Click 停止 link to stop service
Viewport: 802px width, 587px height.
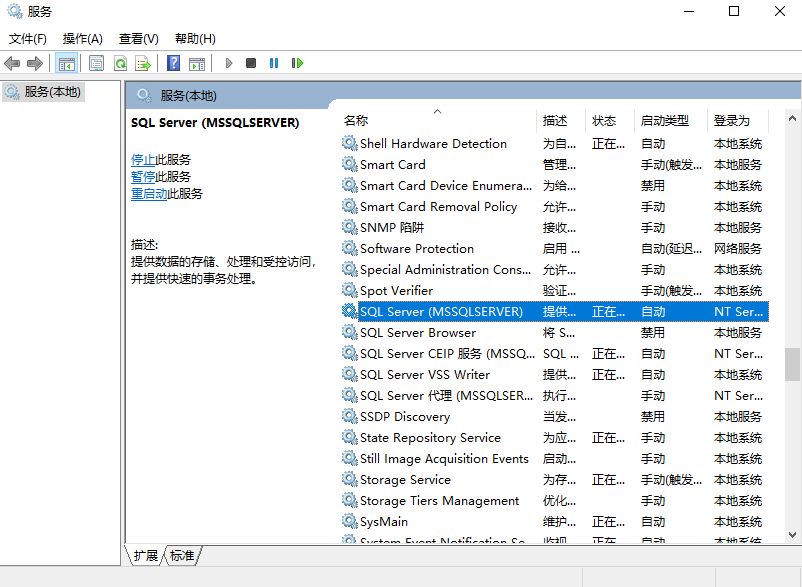(x=143, y=160)
